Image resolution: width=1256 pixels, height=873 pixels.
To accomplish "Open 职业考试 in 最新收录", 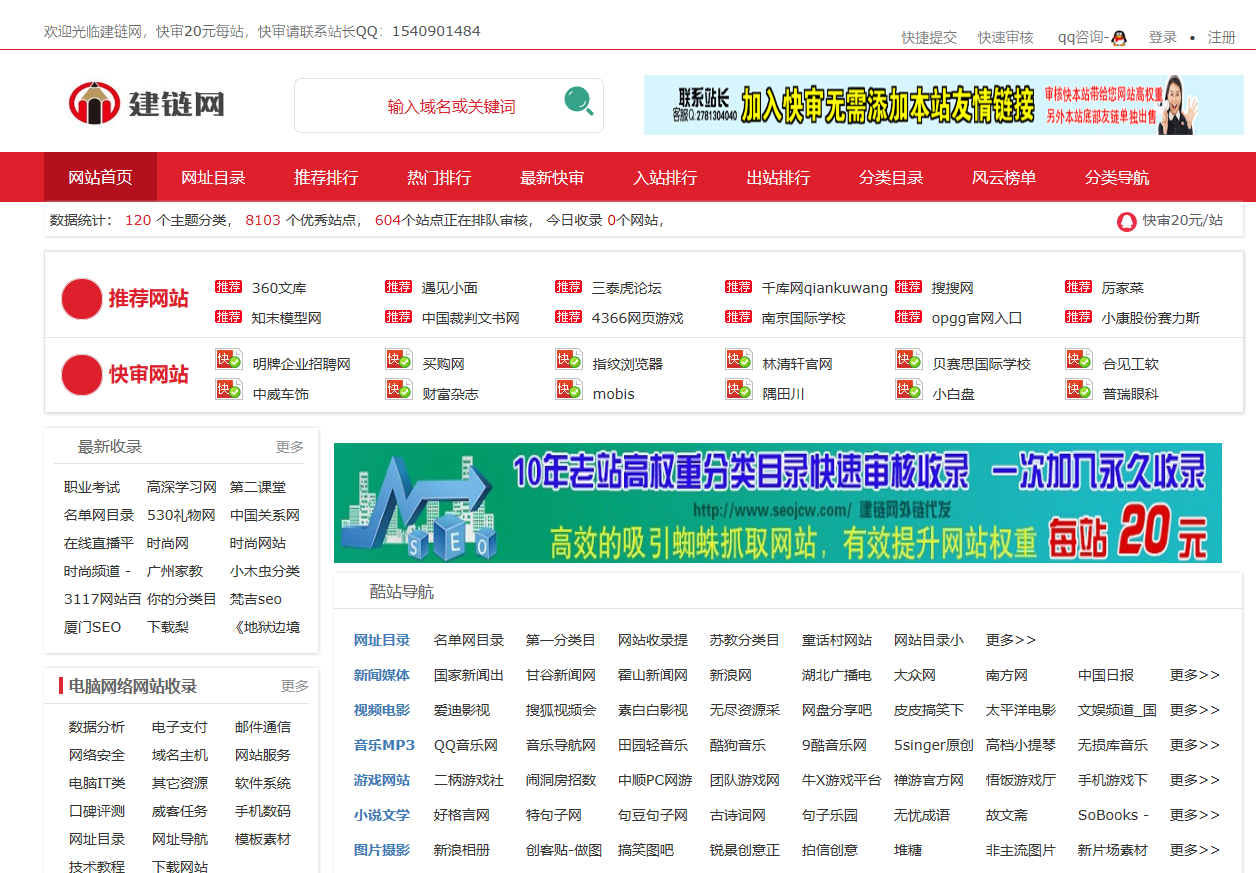I will (x=92, y=487).
